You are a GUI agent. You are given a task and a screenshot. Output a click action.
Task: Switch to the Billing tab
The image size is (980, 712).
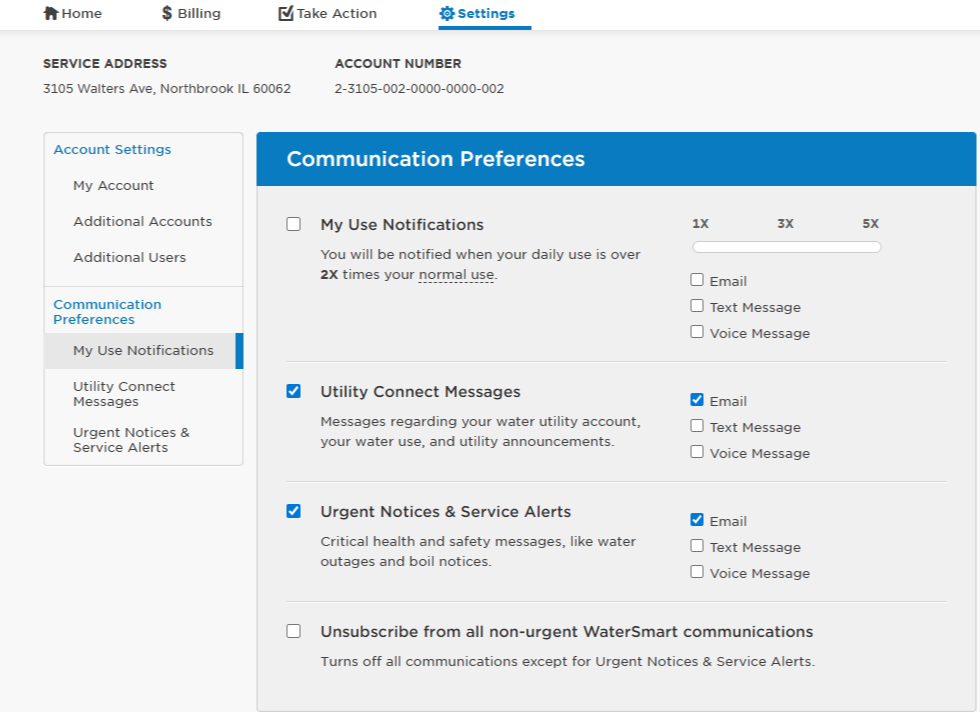pos(190,13)
